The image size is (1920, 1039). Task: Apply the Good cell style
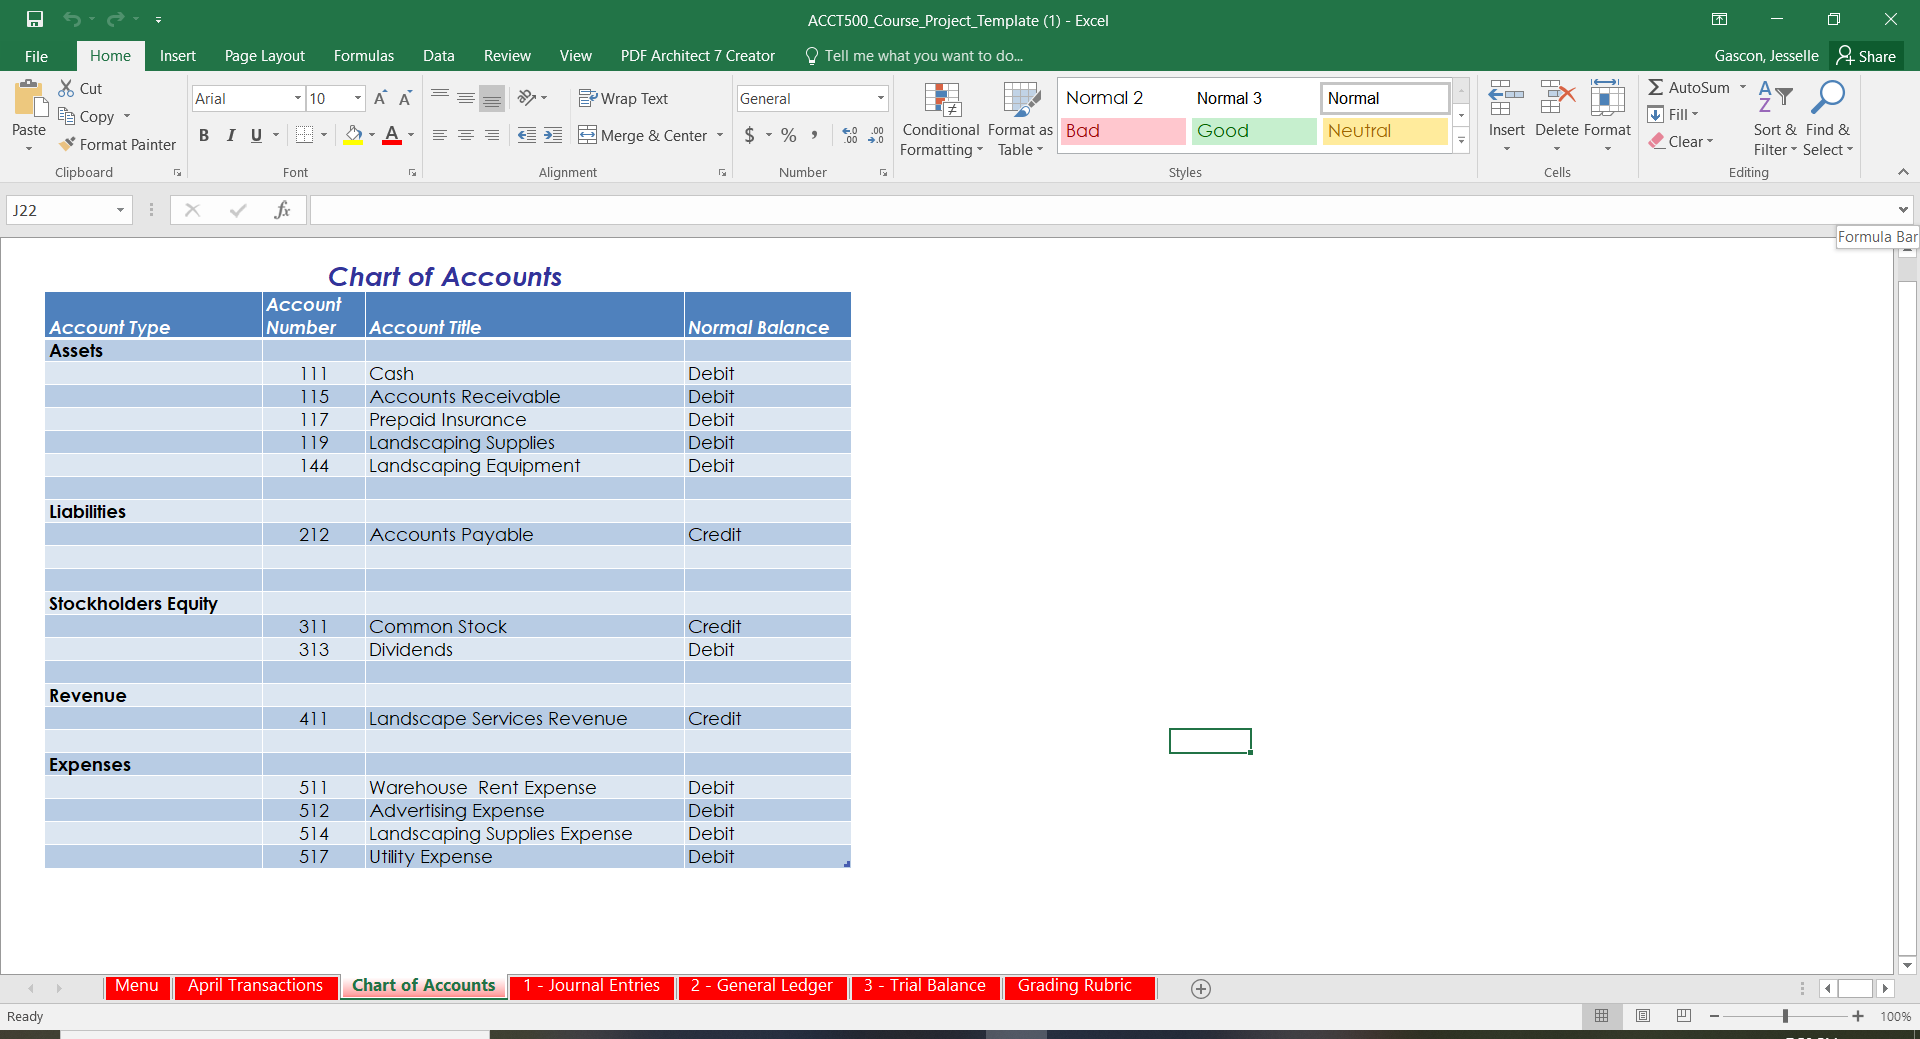1253,131
